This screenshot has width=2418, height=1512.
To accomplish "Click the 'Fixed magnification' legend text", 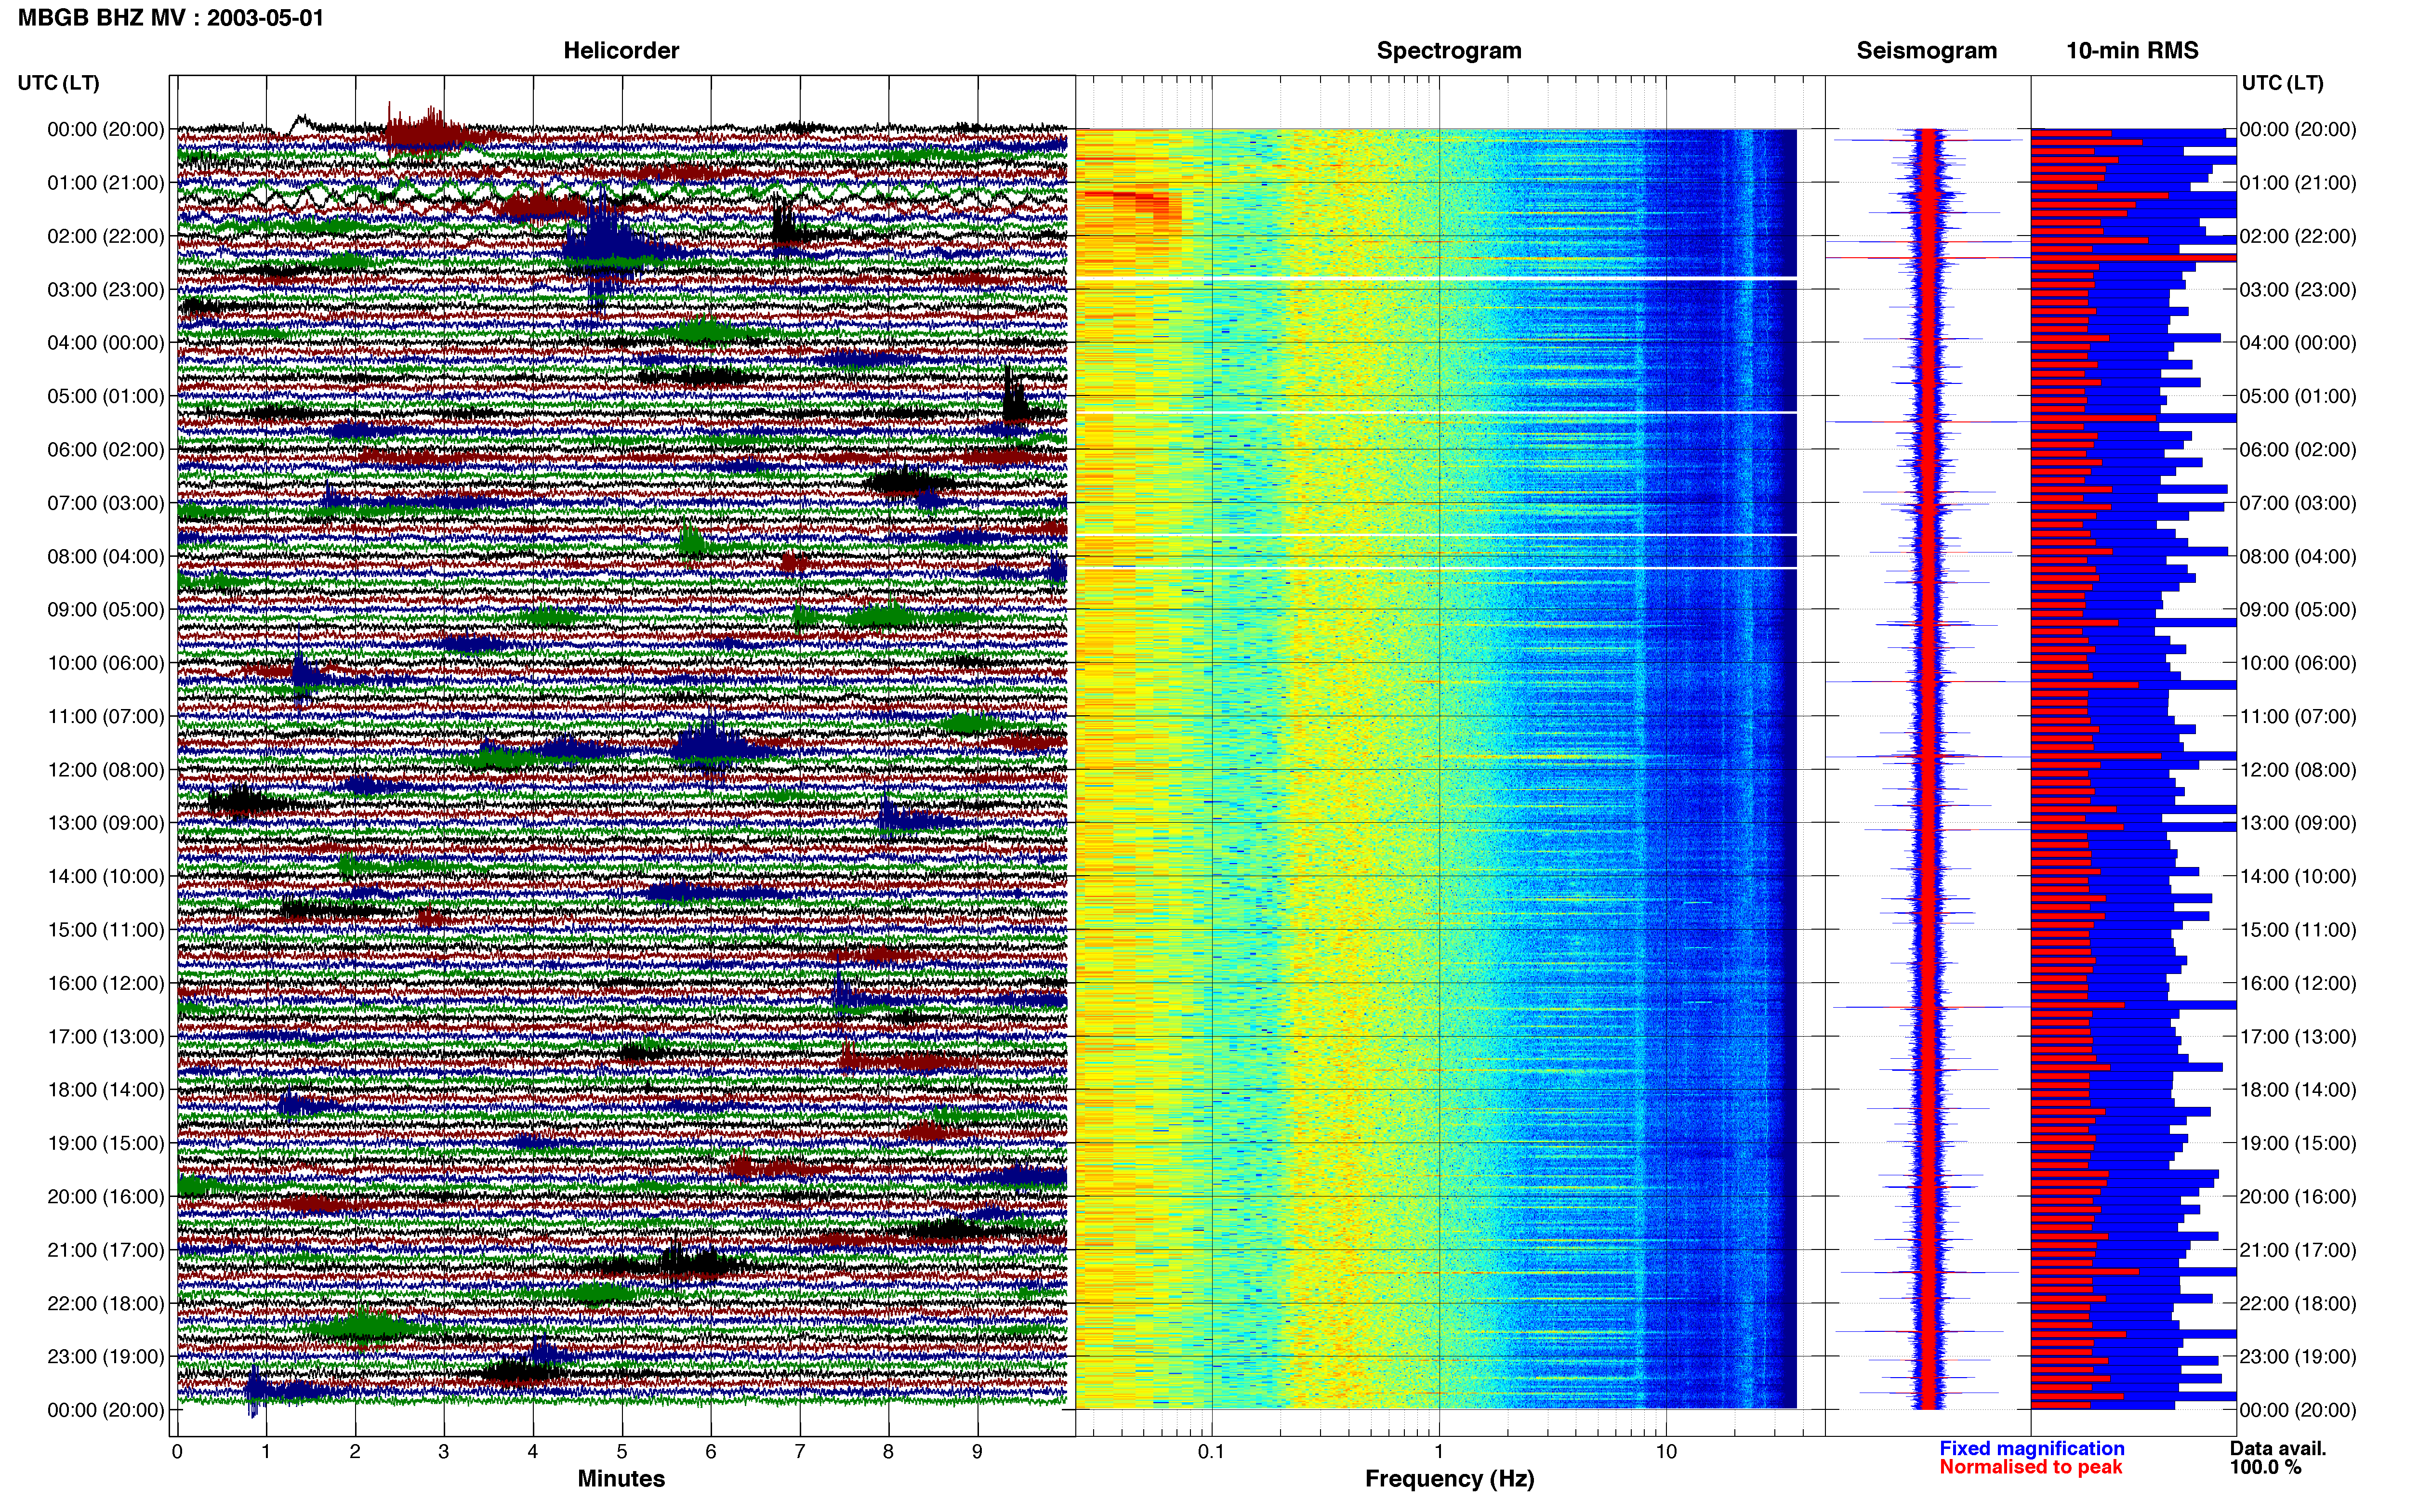I will pyautogui.click(x=2031, y=1448).
